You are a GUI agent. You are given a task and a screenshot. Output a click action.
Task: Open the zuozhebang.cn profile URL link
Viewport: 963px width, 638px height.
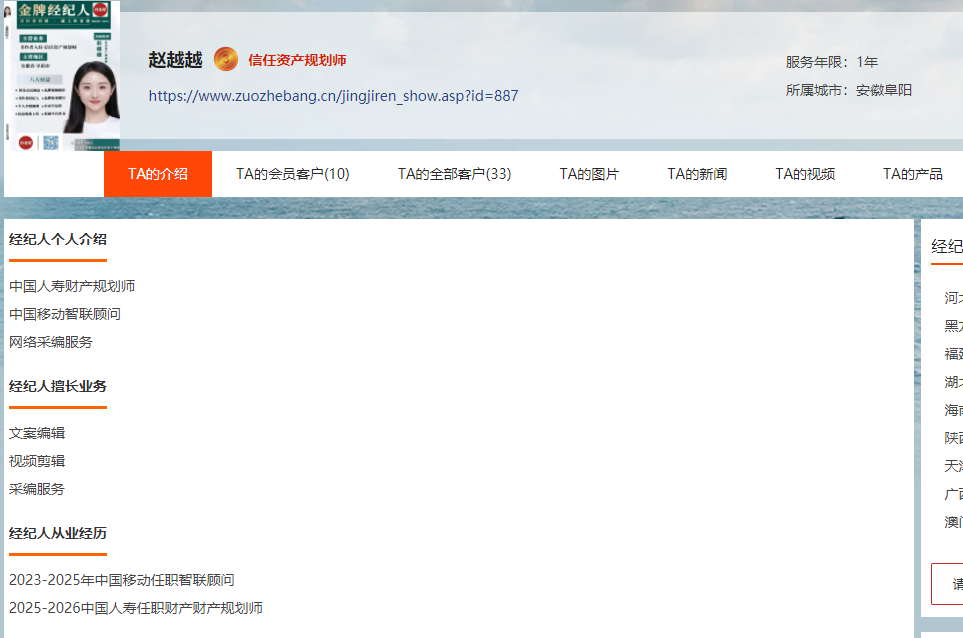click(x=333, y=96)
